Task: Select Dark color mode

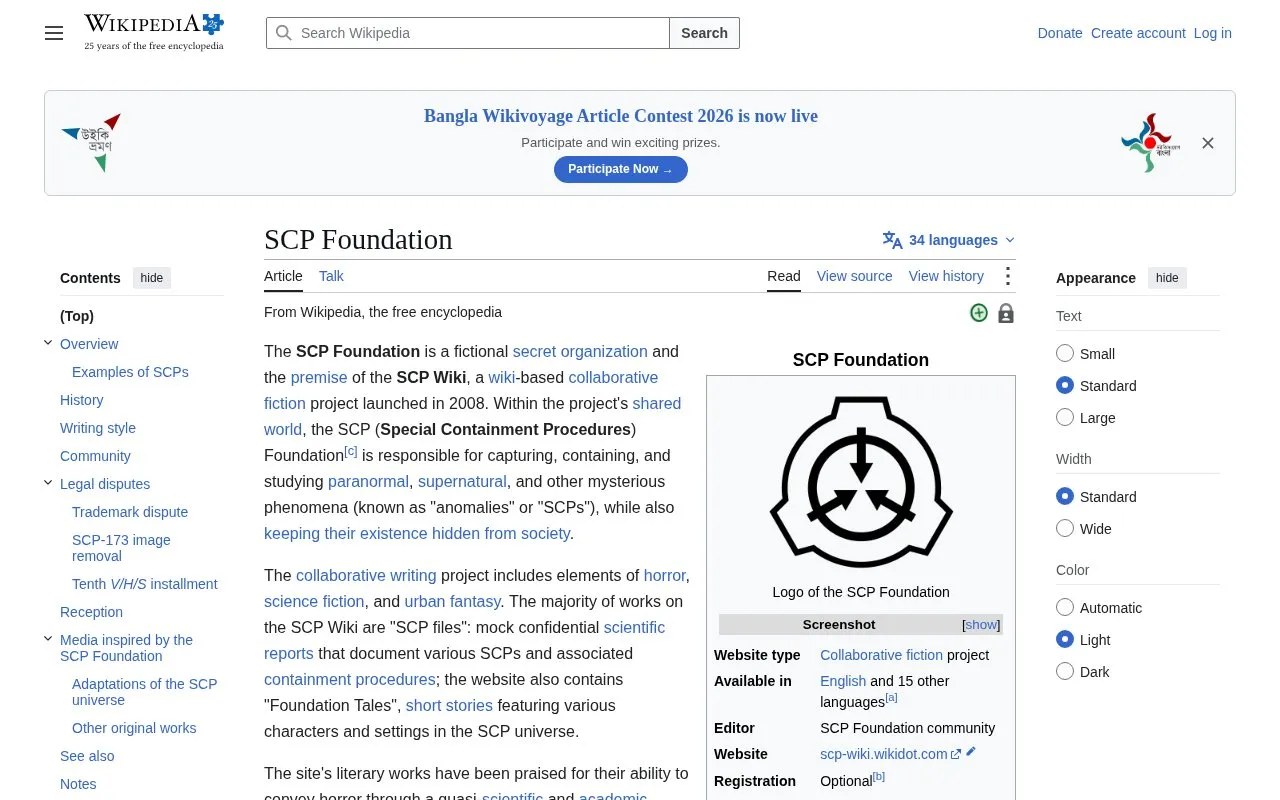Action: click(1065, 671)
